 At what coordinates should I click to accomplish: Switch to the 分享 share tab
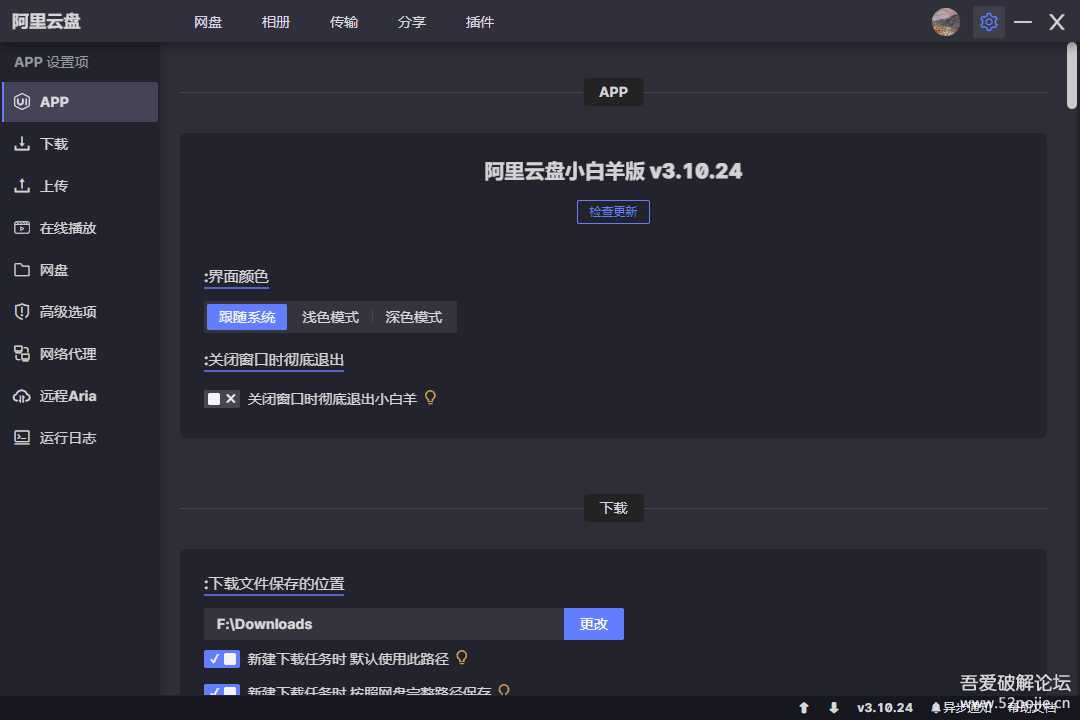tap(412, 22)
